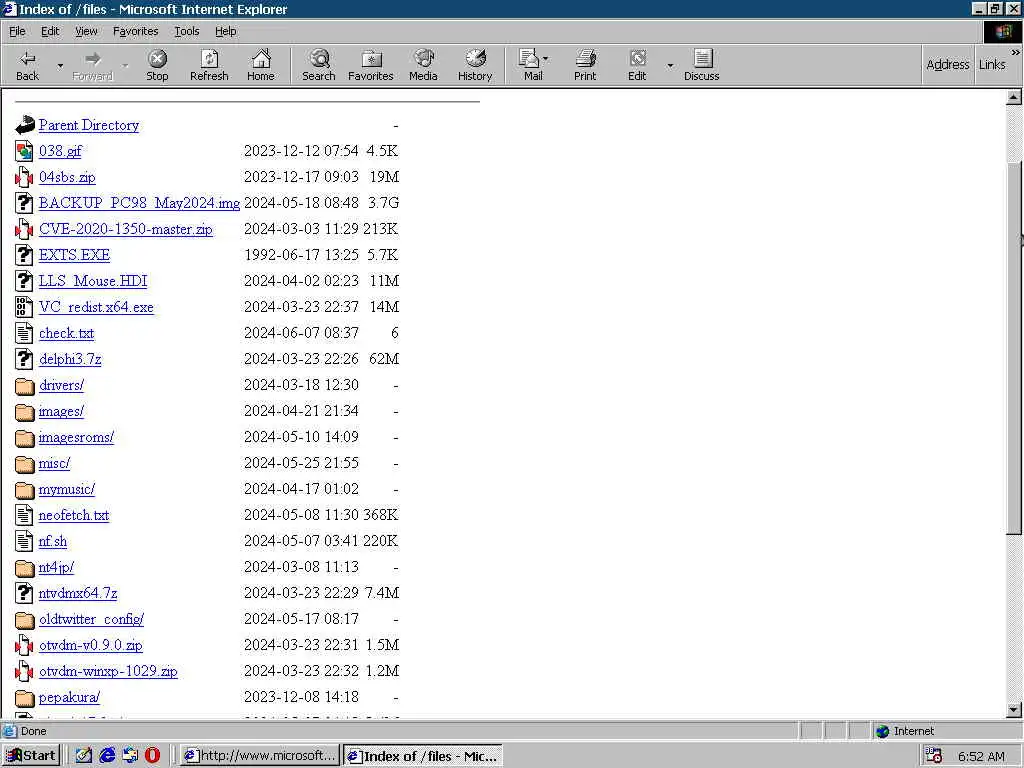Click the drivers folder icon
This screenshot has height=768, width=1024.
[24, 385]
